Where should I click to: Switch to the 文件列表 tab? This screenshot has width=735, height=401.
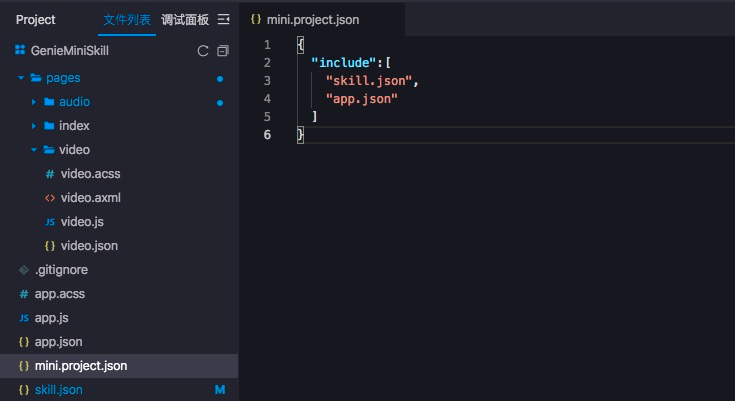[x=129, y=19]
